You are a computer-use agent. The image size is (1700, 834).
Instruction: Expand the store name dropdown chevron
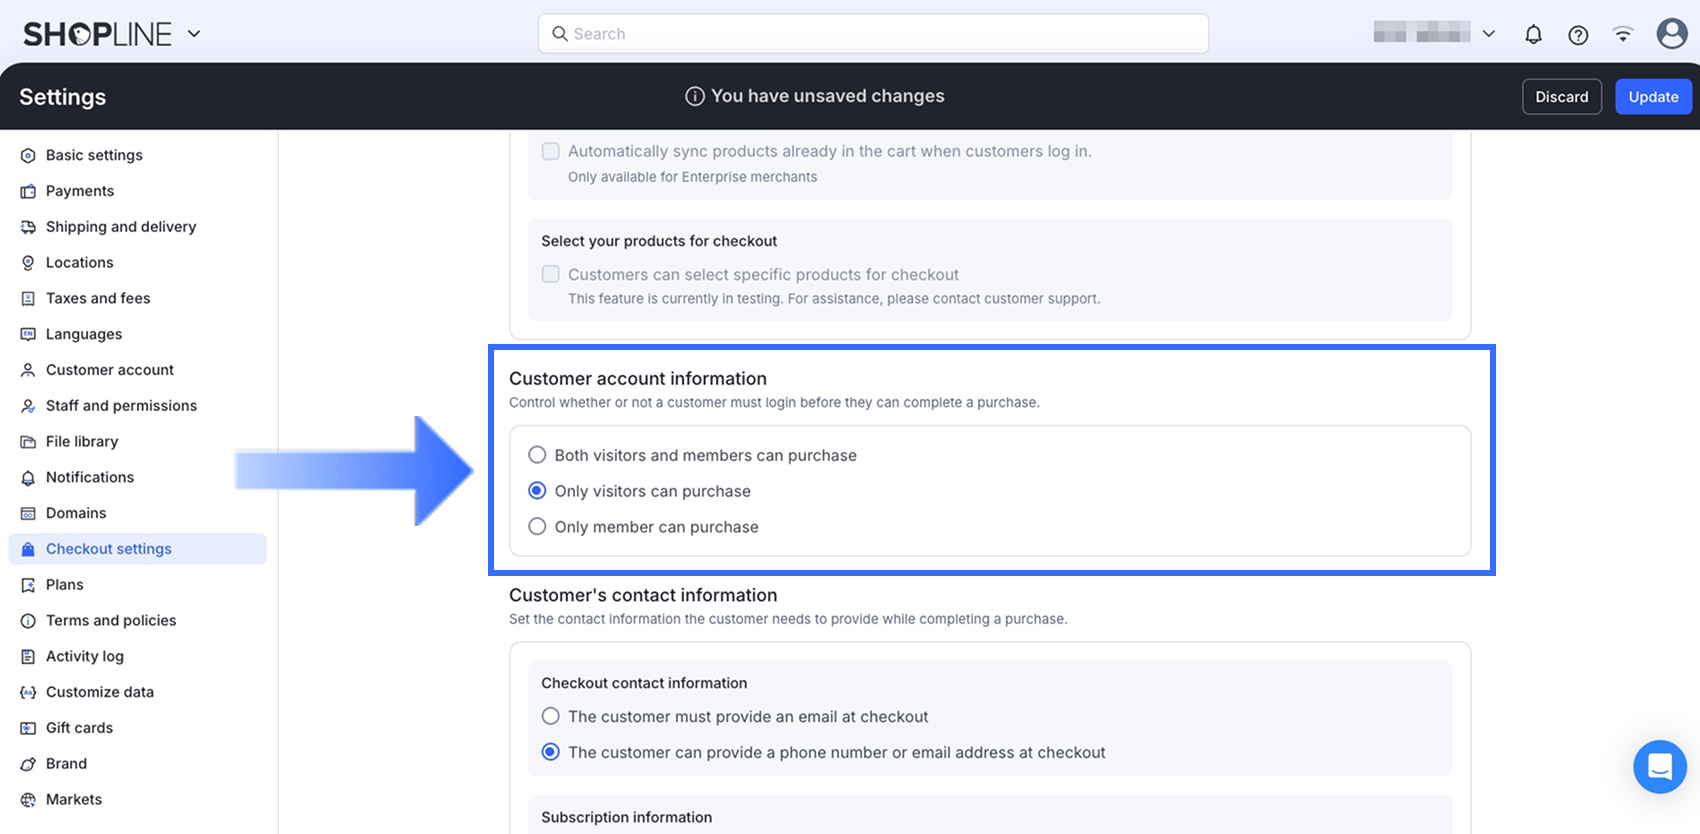click(1489, 34)
